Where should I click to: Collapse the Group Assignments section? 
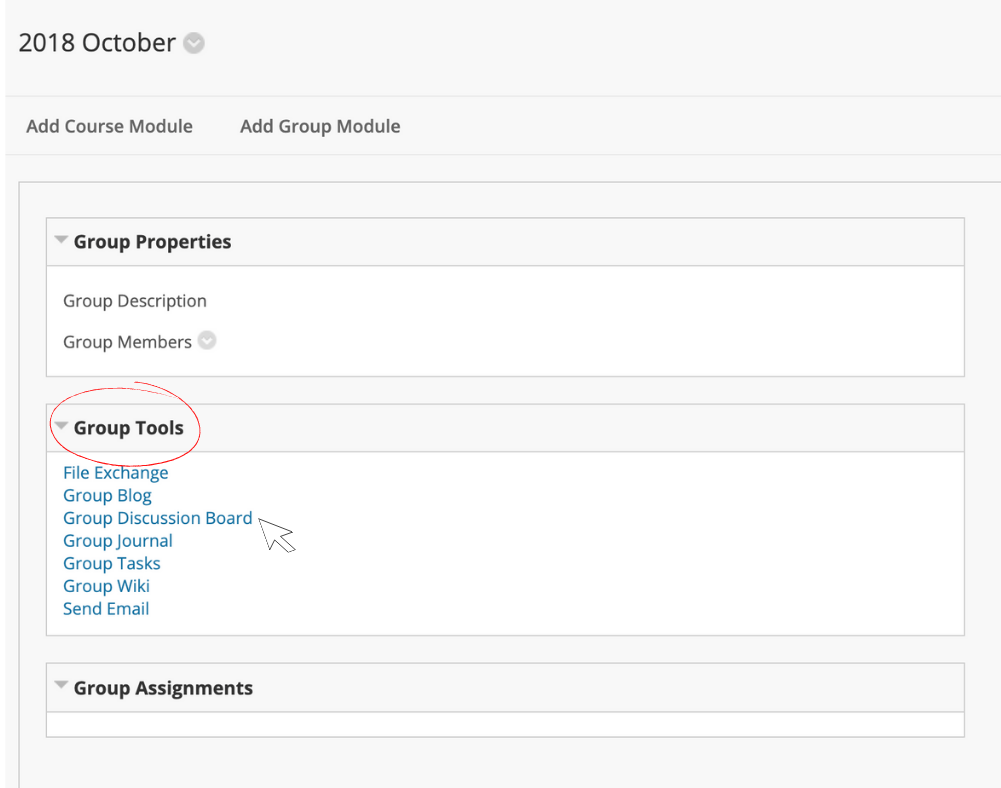[61, 685]
